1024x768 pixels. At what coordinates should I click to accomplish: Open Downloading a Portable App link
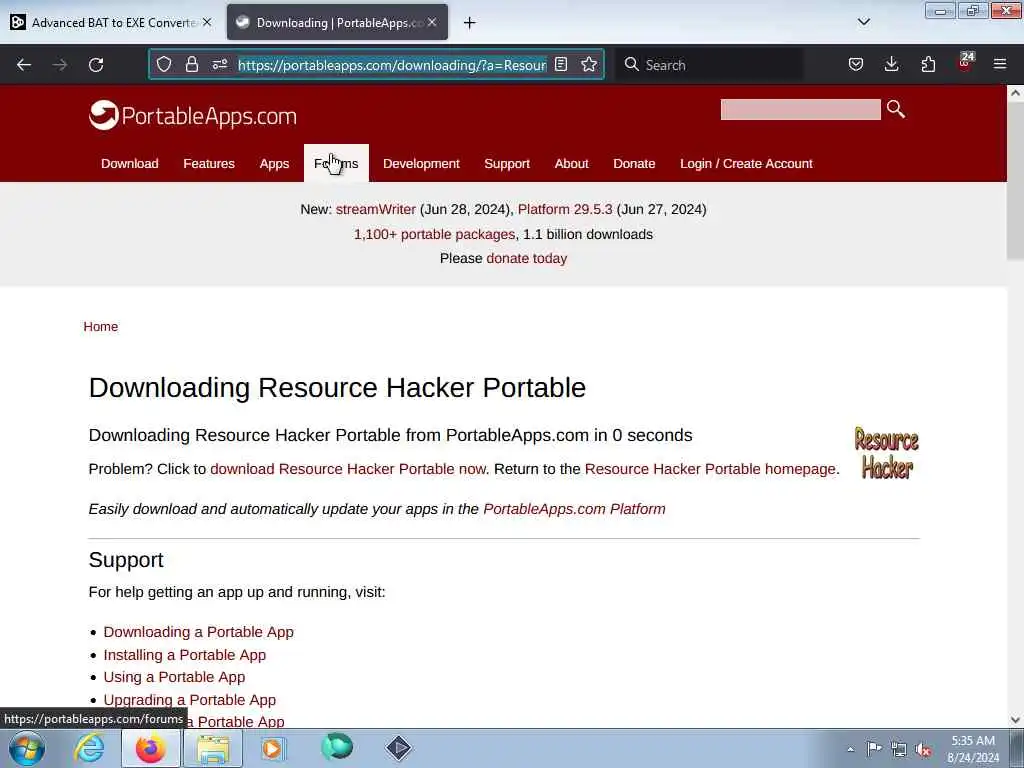199,632
